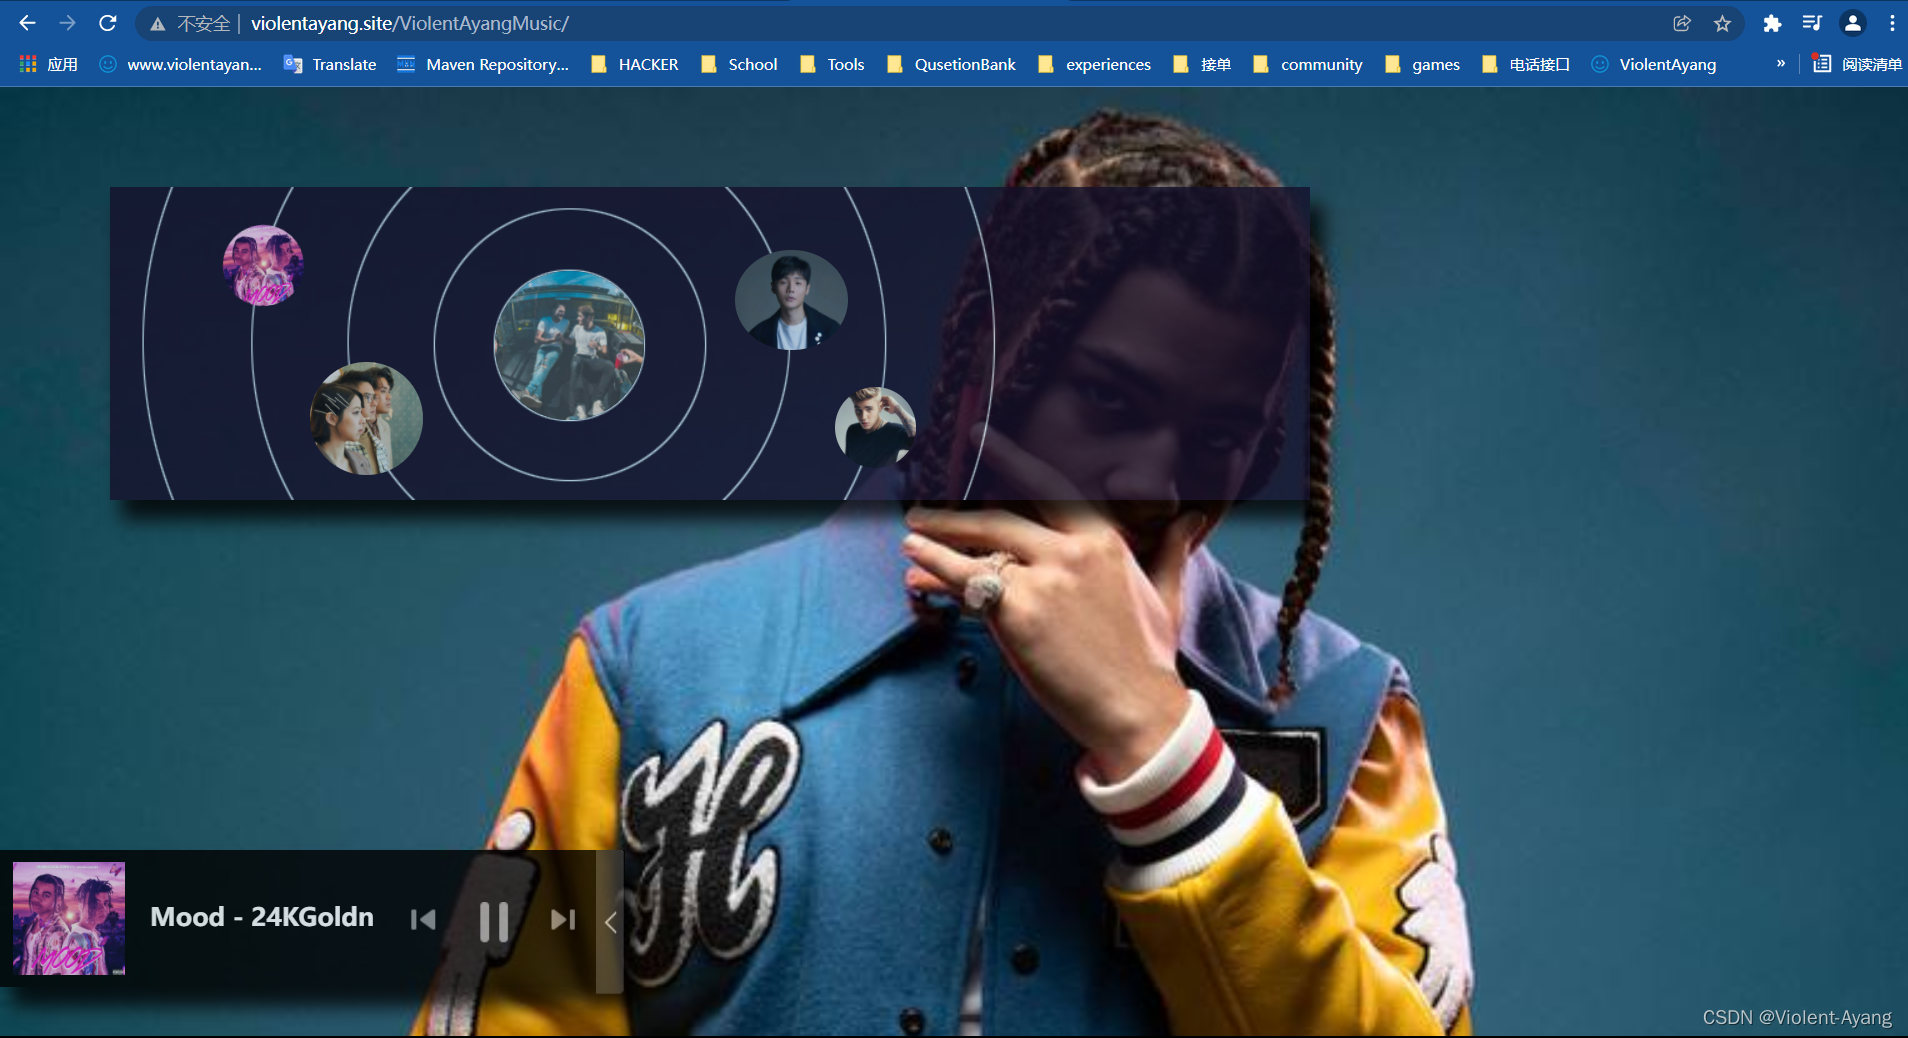Image resolution: width=1908 pixels, height=1038 pixels.
Task: Open www.violentayan... bookmark
Action: click(x=181, y=64)
